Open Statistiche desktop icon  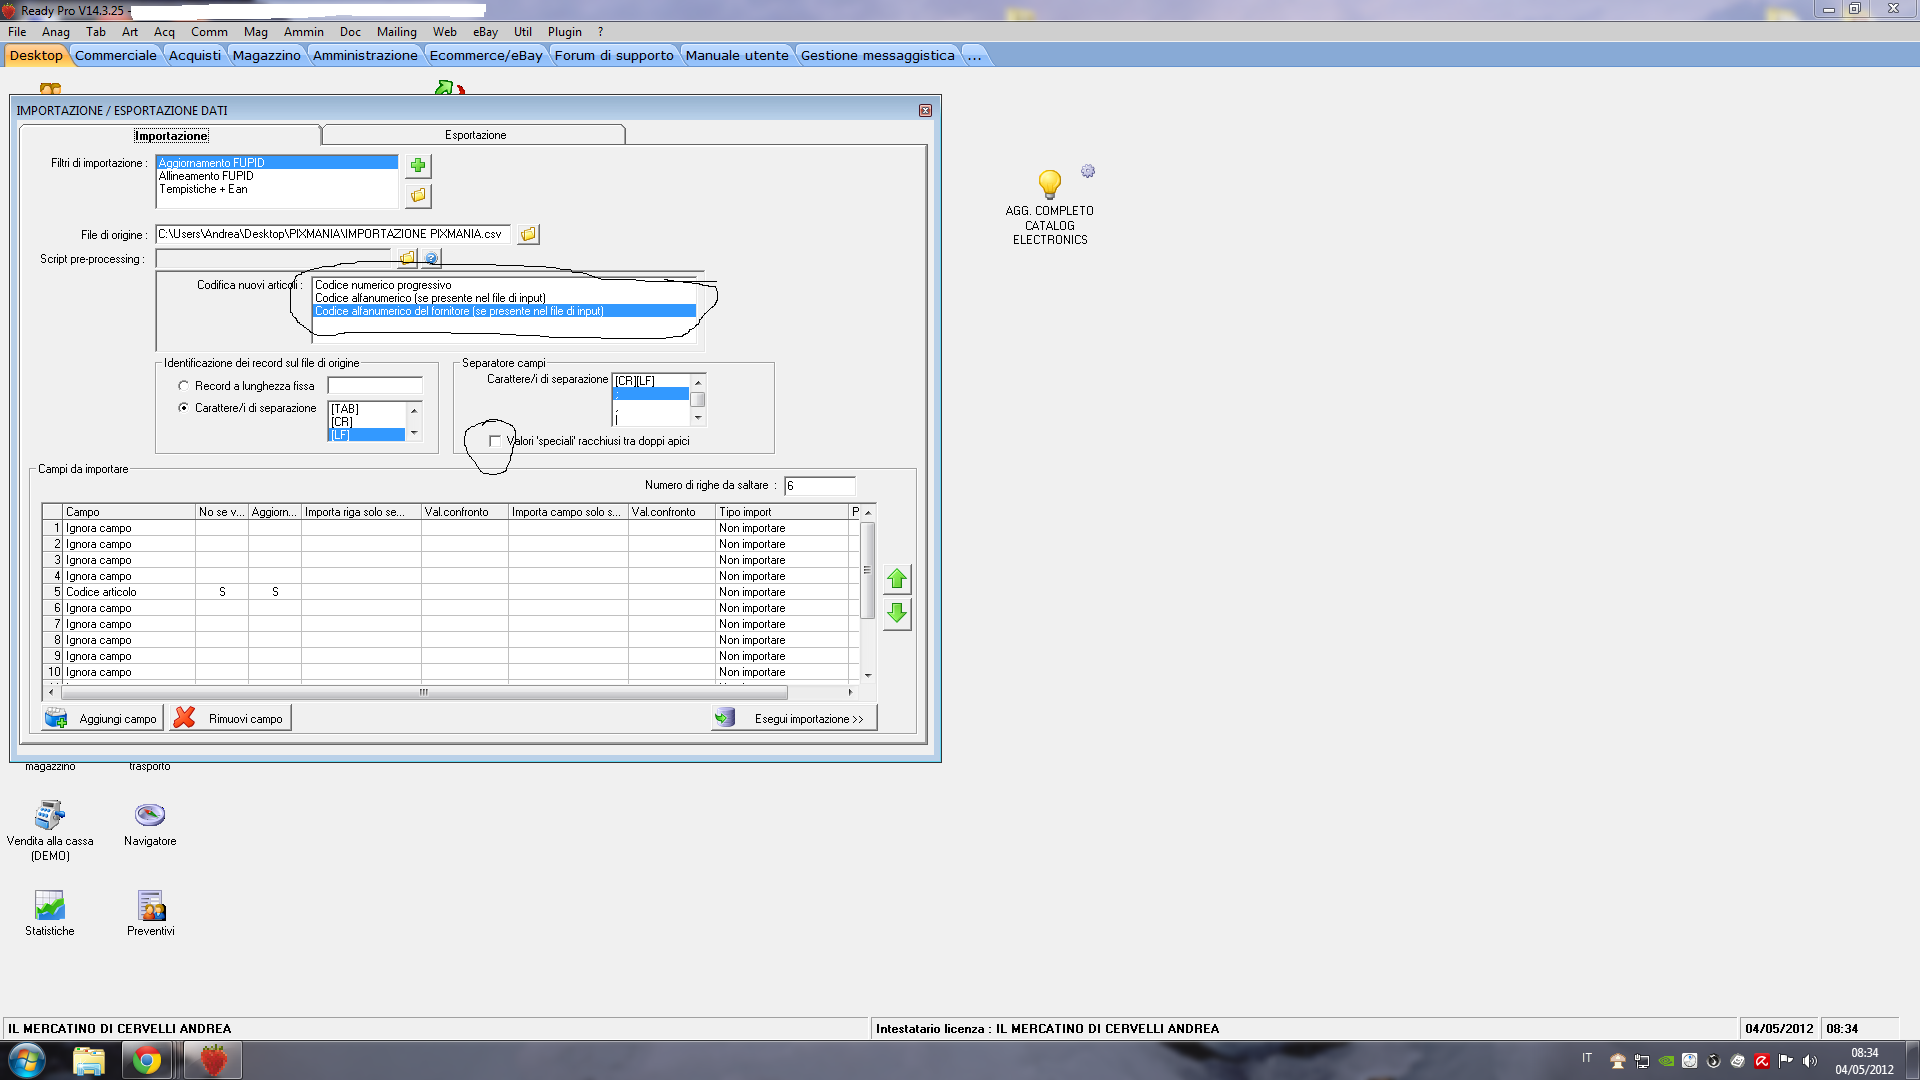(49, 906)
